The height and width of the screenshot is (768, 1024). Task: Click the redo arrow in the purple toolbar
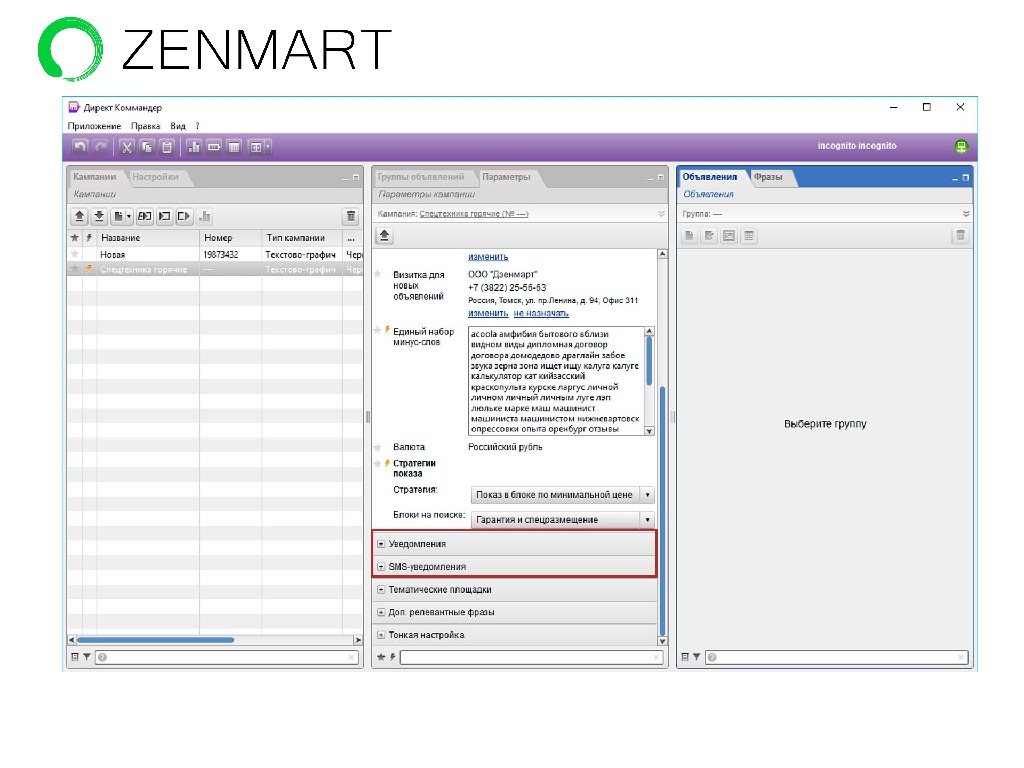click(101, 147)
